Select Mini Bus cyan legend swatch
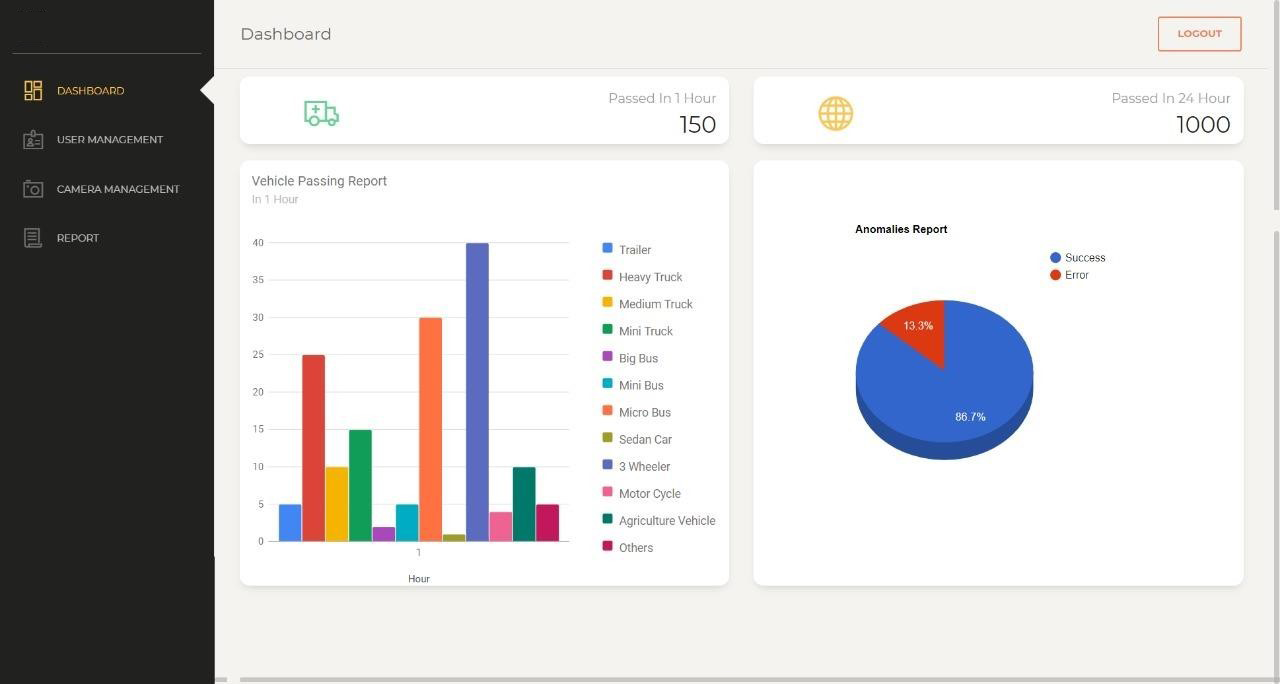The image size is (1280, 684). (607, 383)
